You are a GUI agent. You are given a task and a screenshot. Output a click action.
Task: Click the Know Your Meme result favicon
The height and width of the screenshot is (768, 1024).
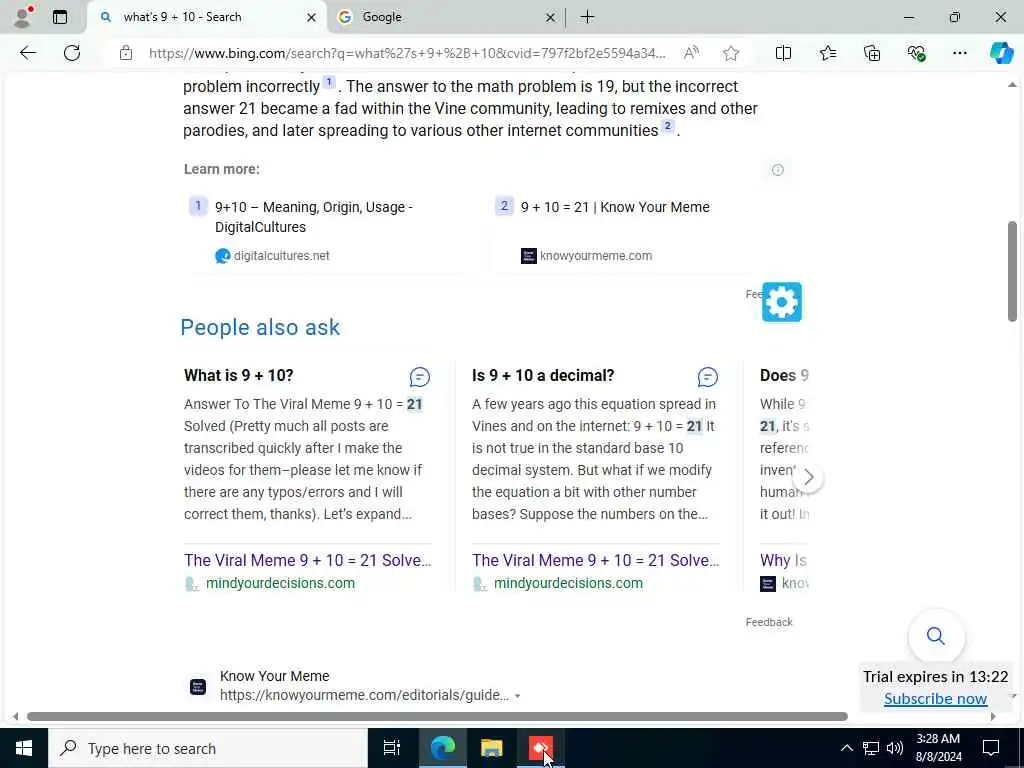[x=198, y=687]
